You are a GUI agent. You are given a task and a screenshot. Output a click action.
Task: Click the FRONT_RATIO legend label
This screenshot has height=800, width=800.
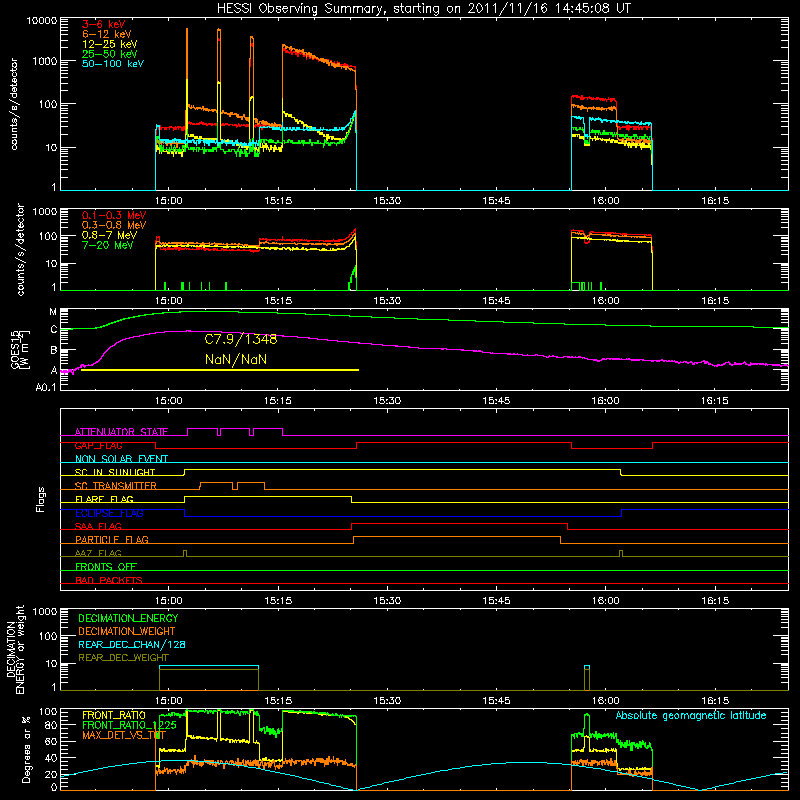coord(113,715)
